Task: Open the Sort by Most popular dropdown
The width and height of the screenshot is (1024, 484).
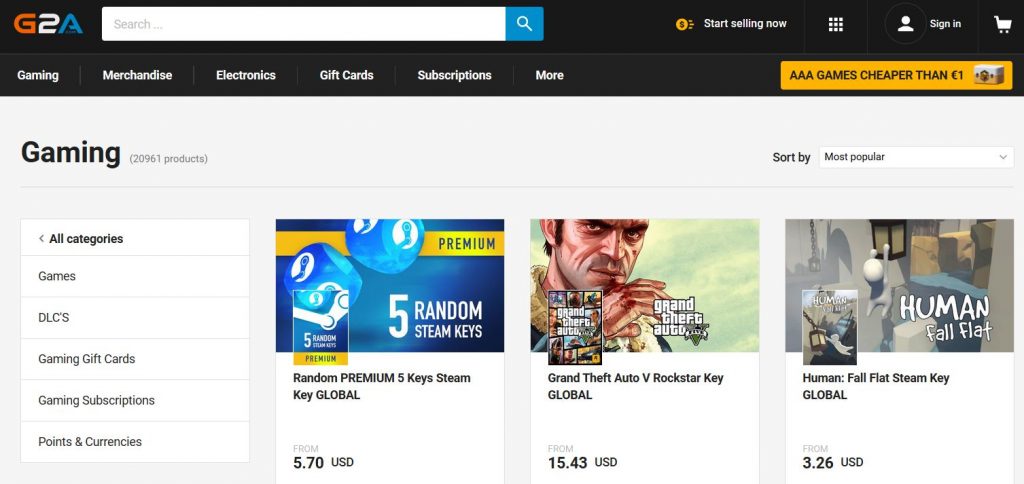Action: 916,157
